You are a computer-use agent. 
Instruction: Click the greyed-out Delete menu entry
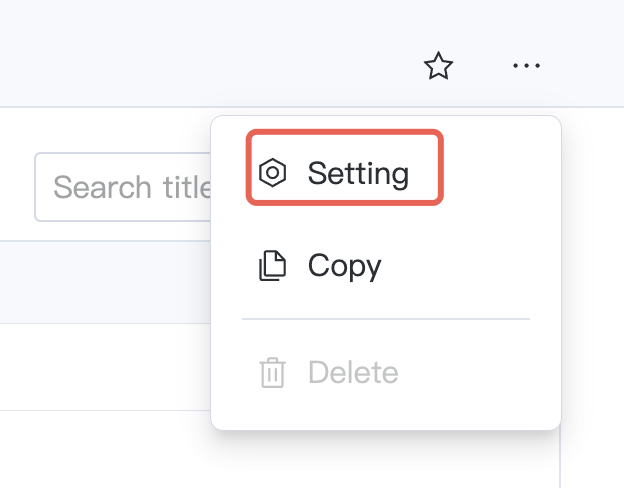click(352, 373)
